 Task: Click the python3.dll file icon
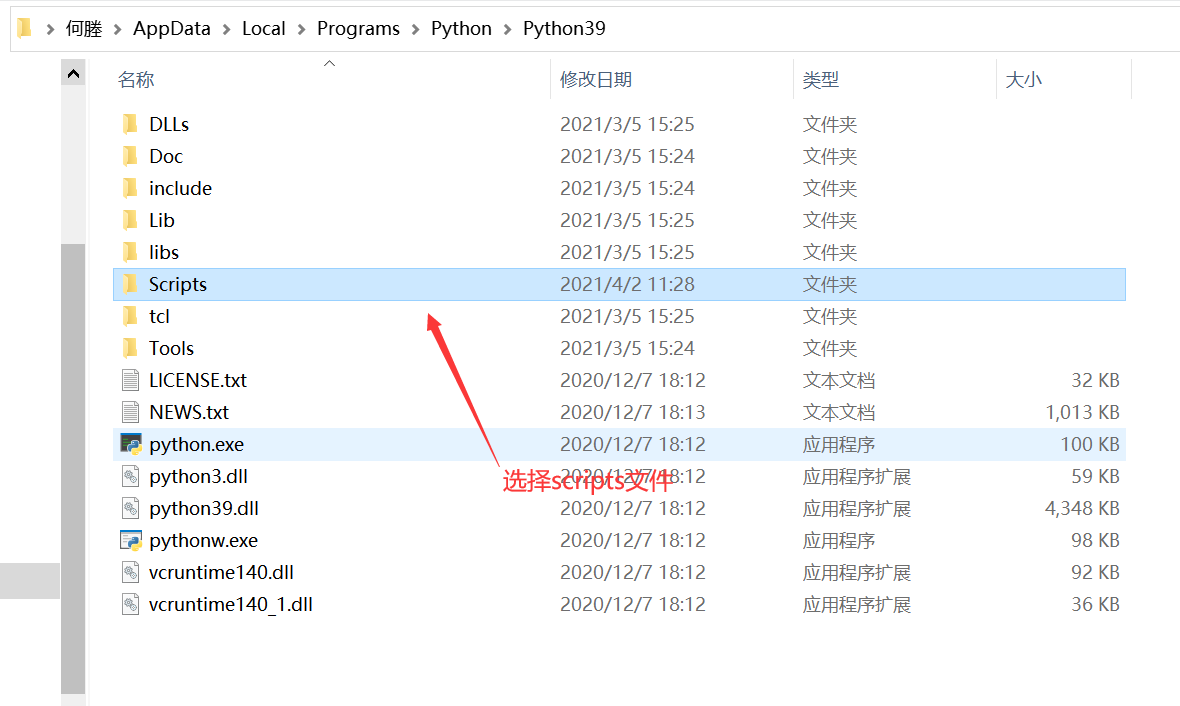[130, 476]
